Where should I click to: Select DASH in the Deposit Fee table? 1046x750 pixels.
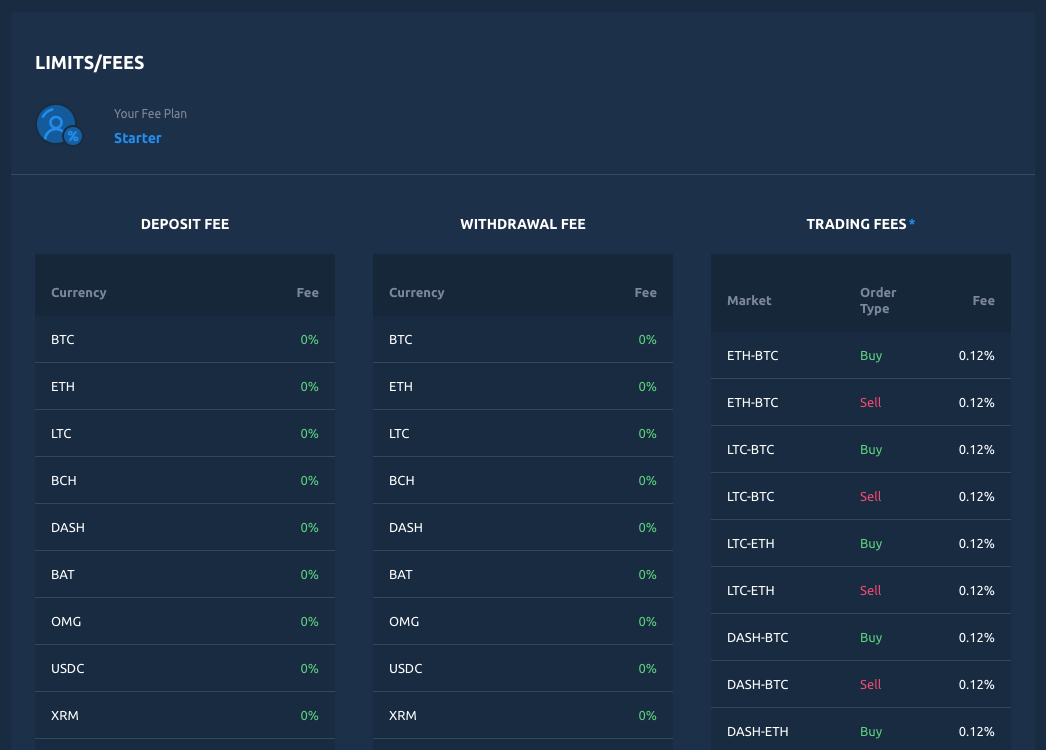pos(68,528)
